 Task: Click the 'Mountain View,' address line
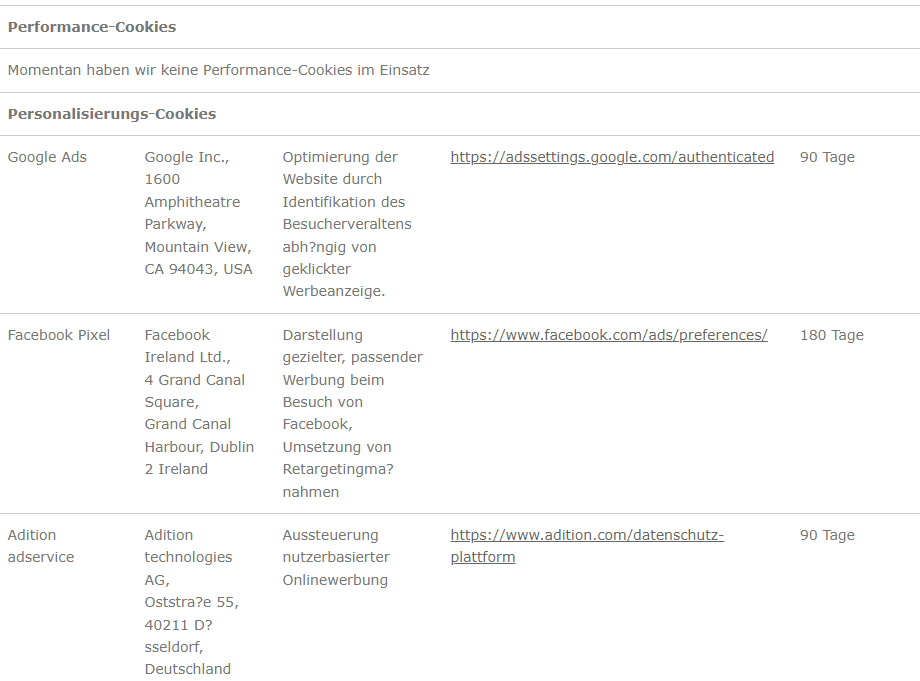pos(198,247)
